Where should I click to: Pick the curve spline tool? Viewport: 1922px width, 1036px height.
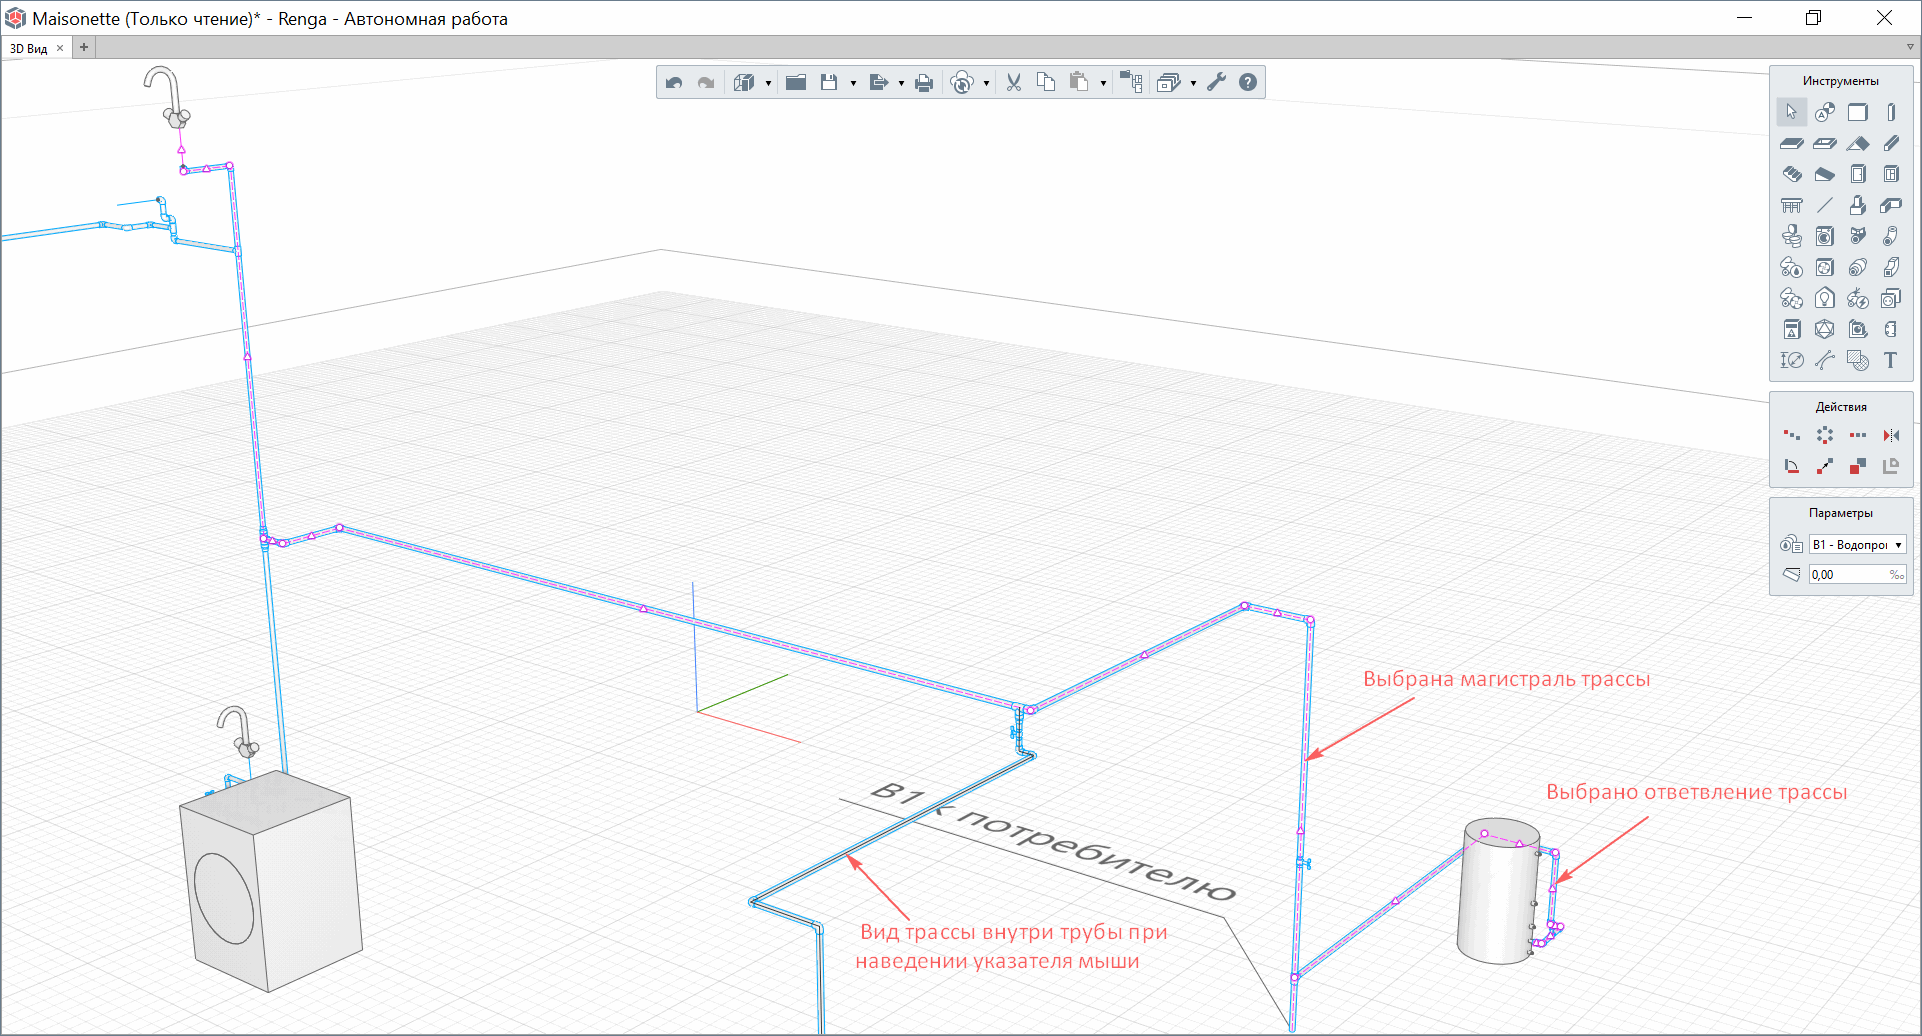[x=1825, y=360]
